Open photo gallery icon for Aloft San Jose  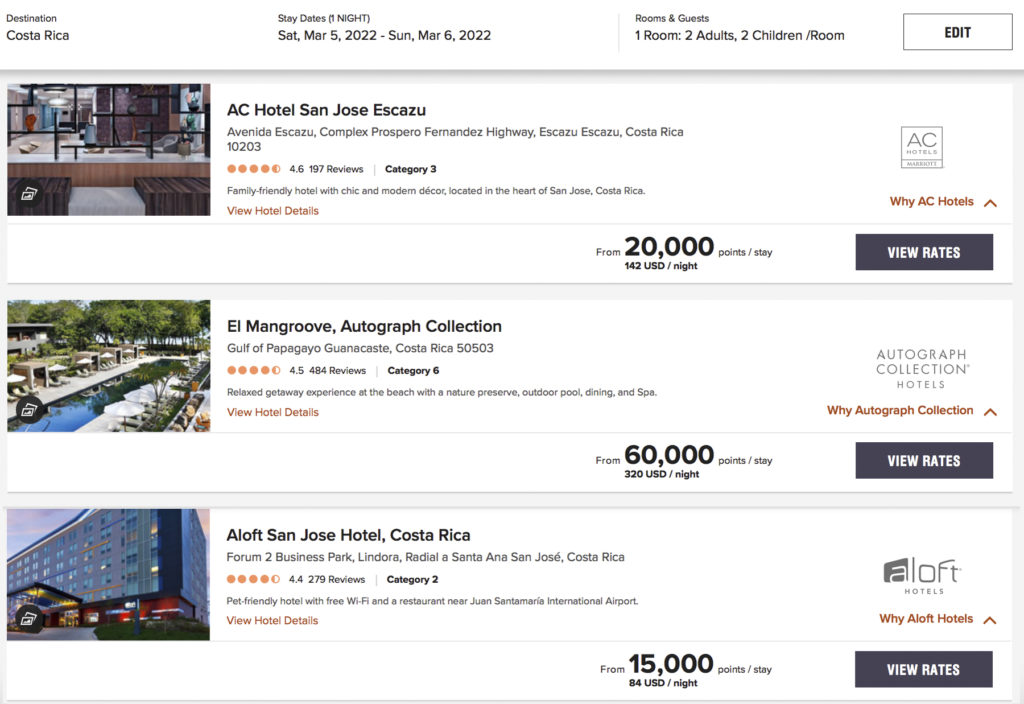click(30, 618)
